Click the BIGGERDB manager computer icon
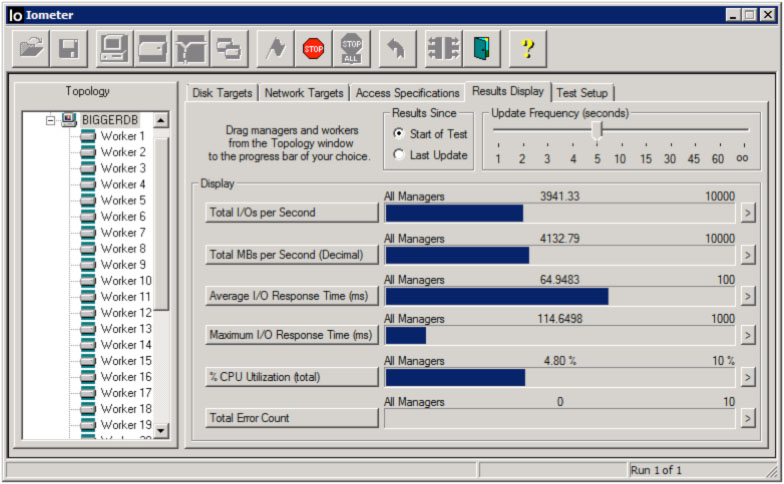Screen dimensions: 784x484 tap(68, 120)
